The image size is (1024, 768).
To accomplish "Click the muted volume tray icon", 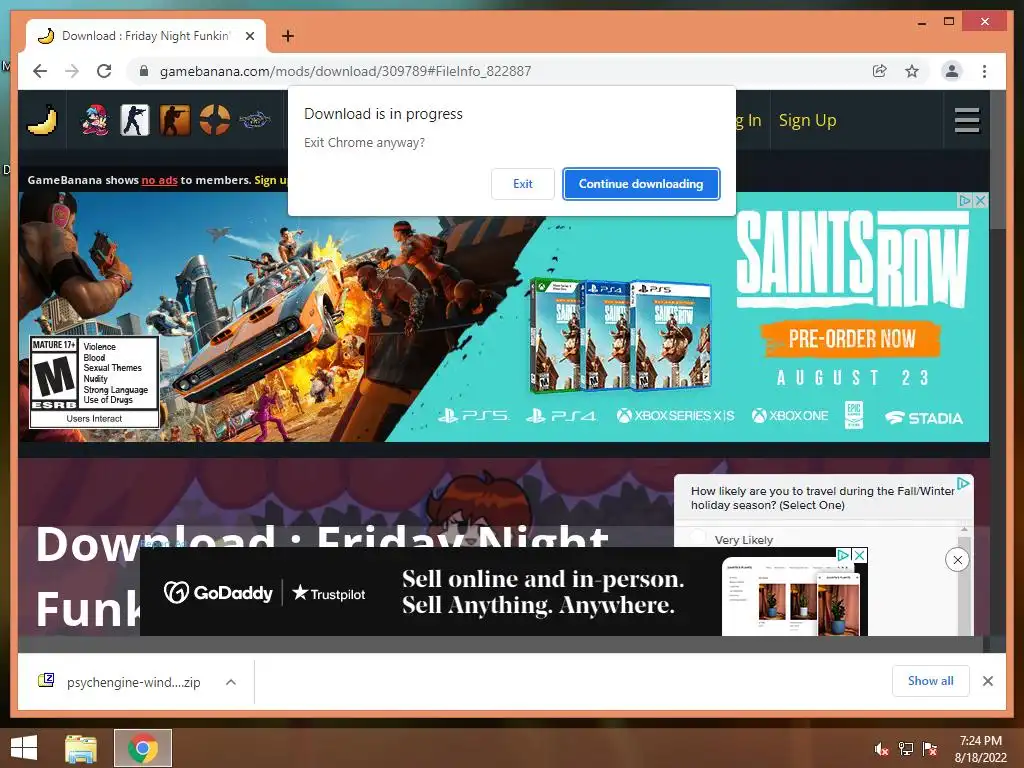I will click(882, 749).
